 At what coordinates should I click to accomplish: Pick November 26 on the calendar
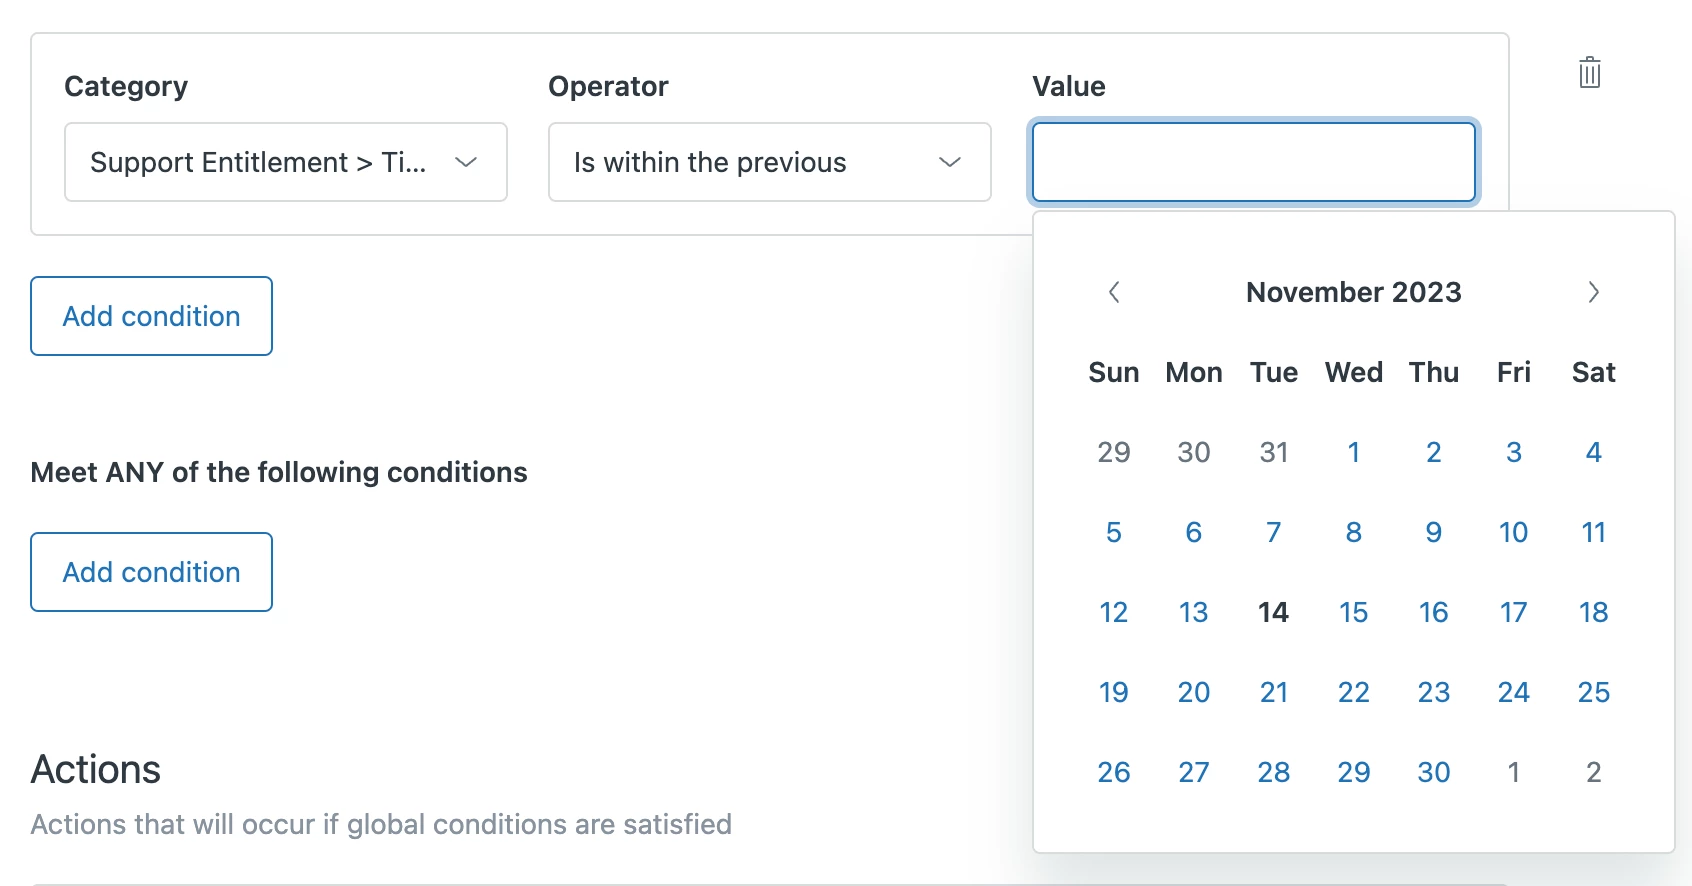[x=1113, y=772]
